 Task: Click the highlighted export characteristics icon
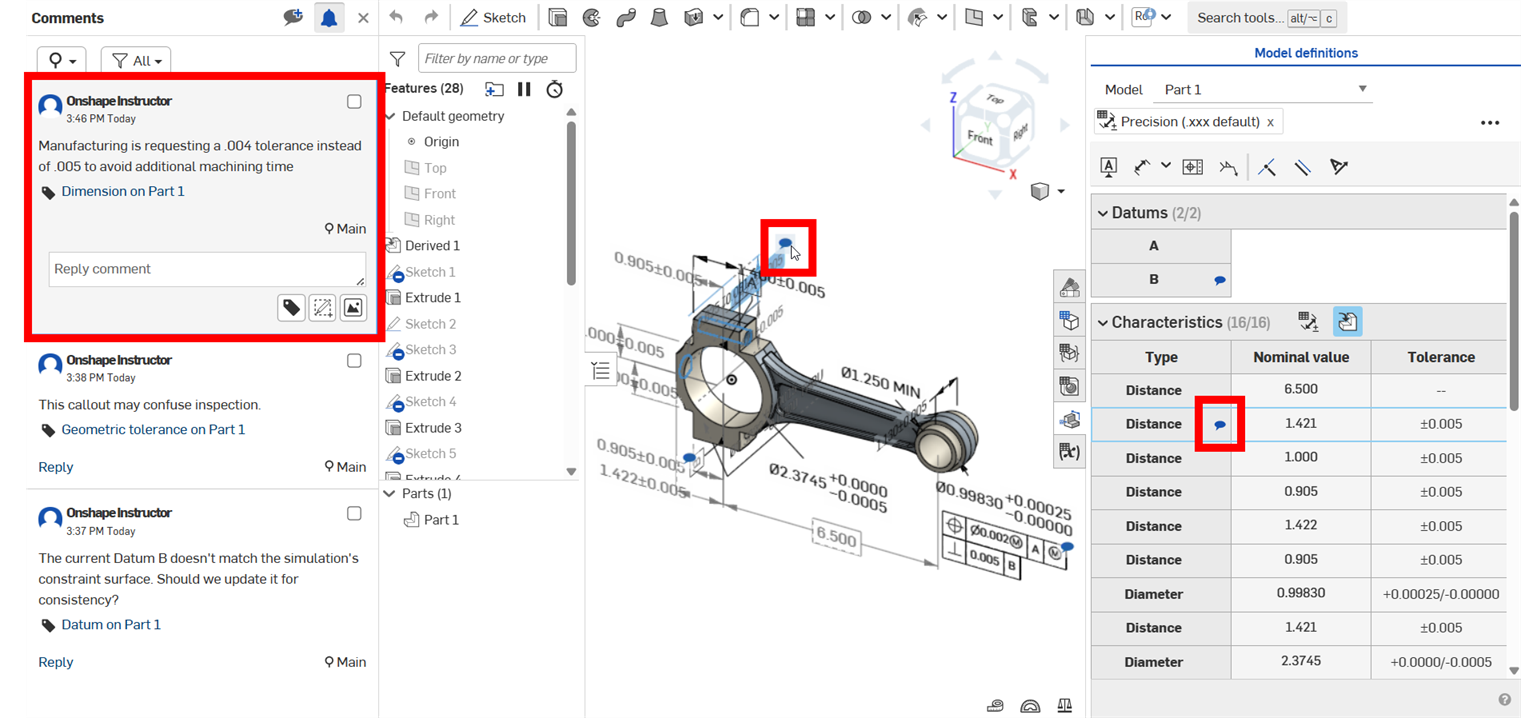1346,321
